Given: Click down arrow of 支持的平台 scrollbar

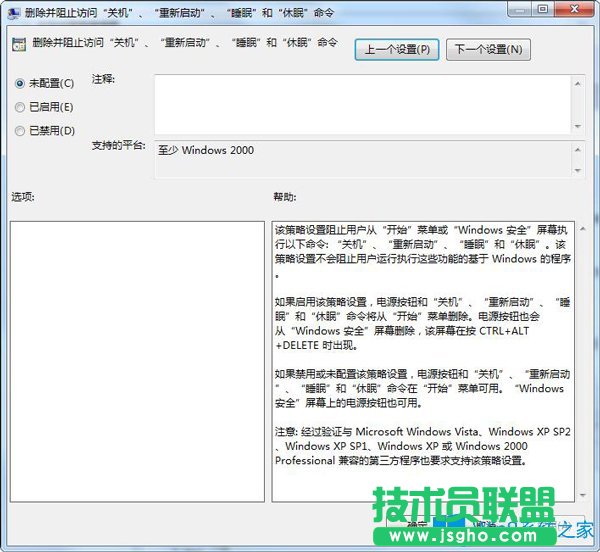Looking at the screenshot, I should pos(578,171).
